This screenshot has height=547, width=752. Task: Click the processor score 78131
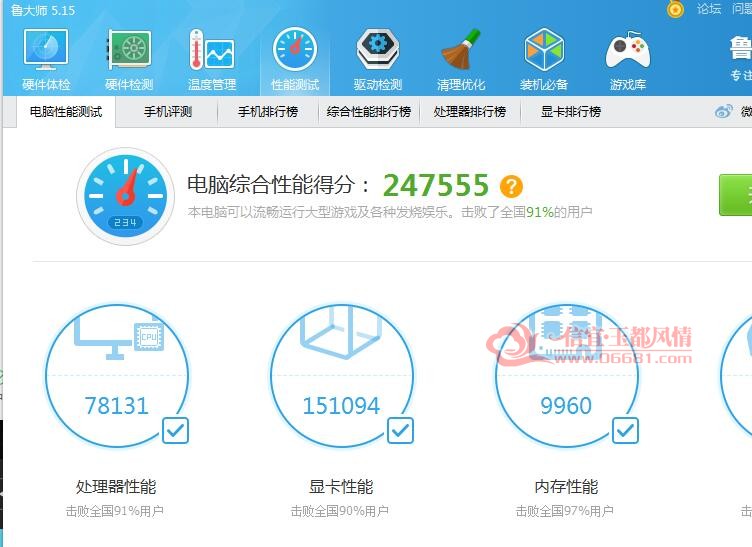[117, 406]
